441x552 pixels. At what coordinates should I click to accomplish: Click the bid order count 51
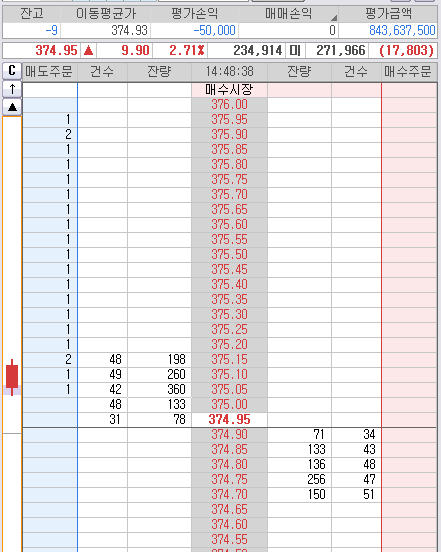[369, 494]
